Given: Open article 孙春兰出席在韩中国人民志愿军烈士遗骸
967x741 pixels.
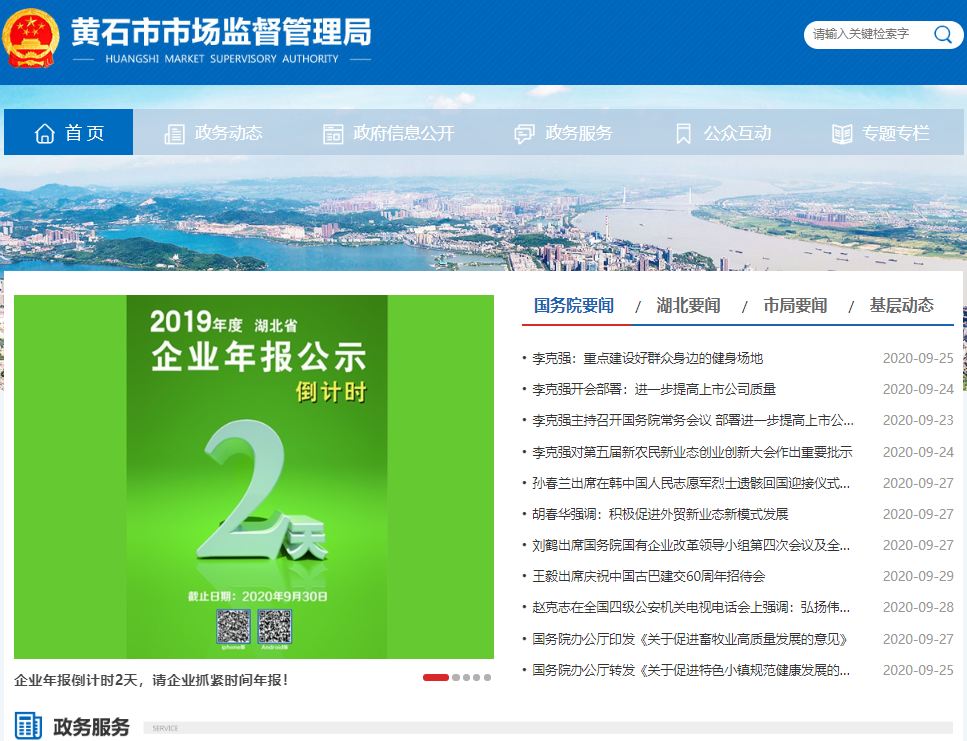Looking at the screenshot, I should [691, 483].
